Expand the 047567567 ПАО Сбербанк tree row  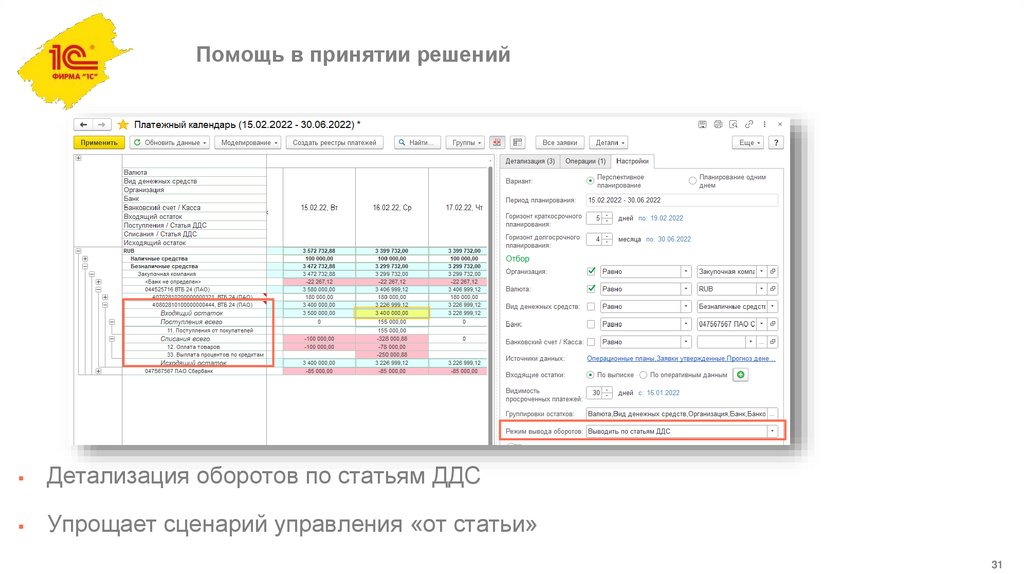[x=98, y=371]
